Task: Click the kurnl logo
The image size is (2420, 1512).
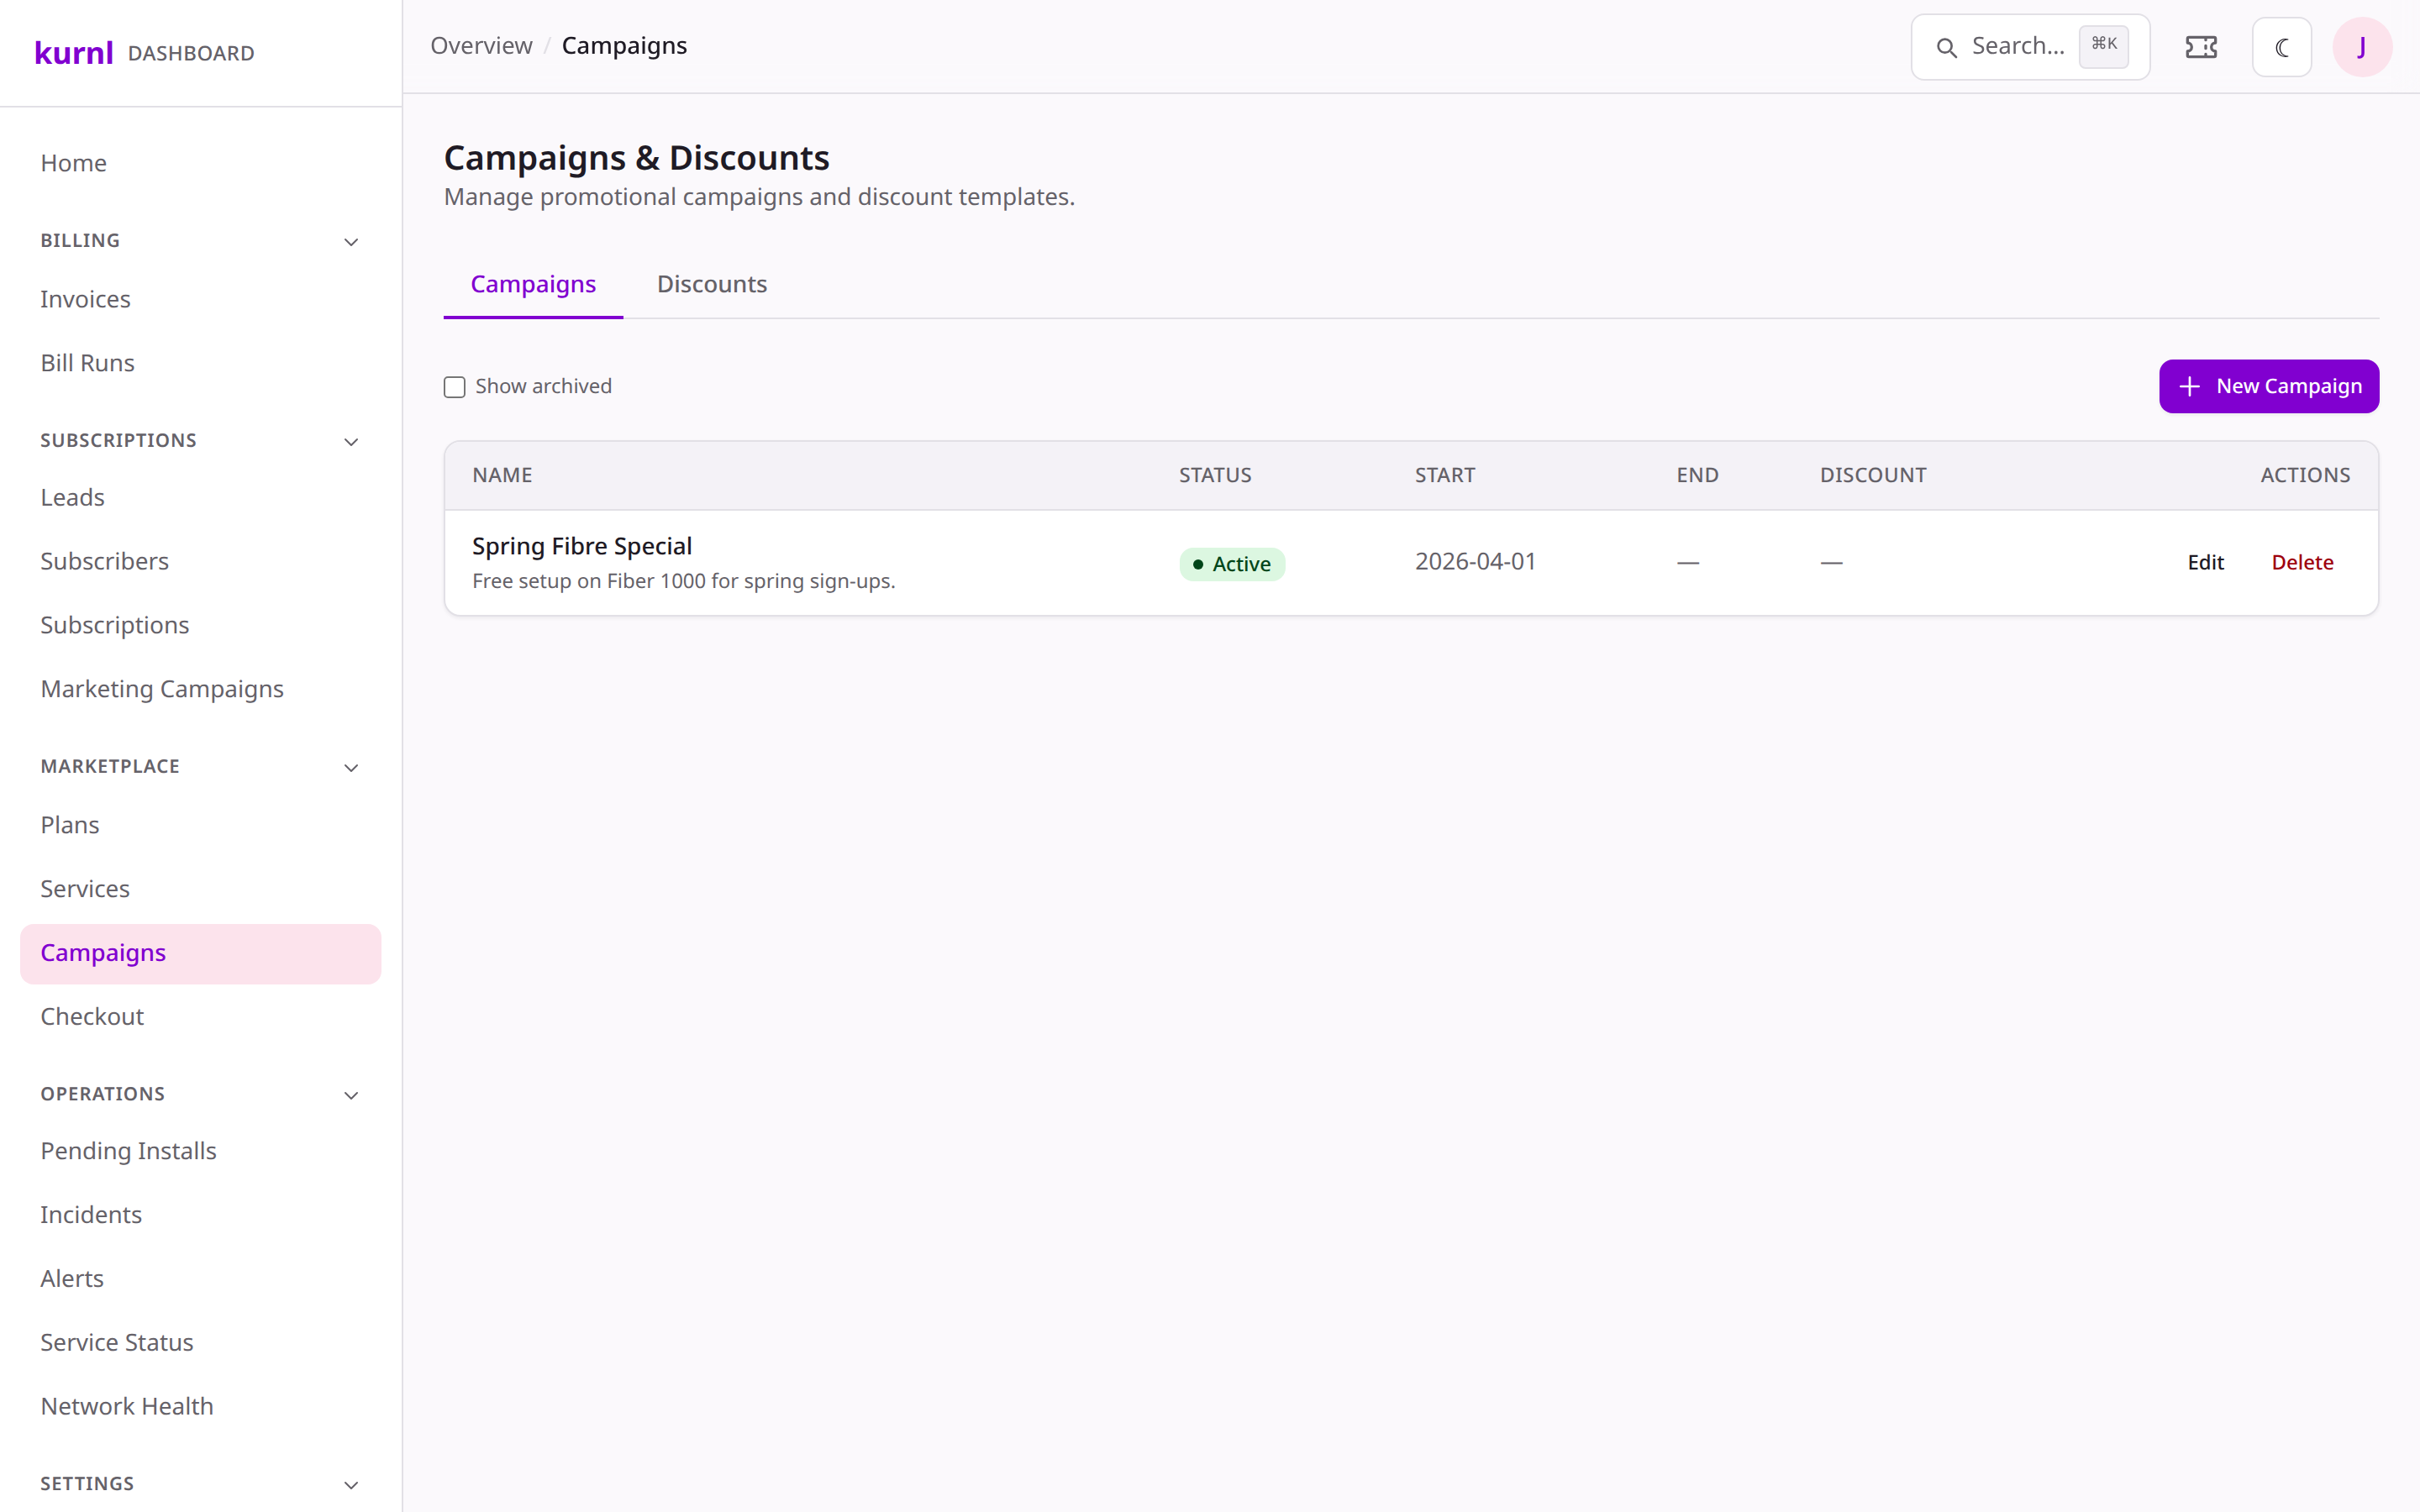Action: (73, 52)
